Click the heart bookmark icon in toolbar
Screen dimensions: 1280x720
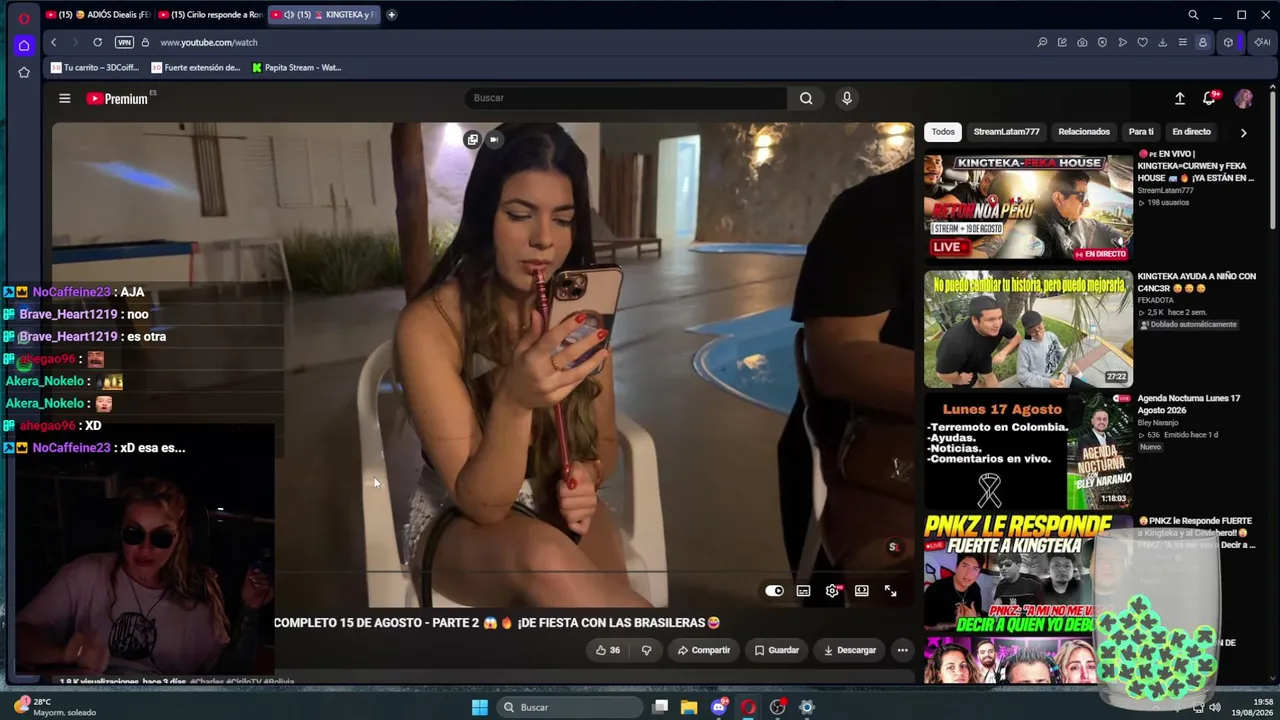[1142, 42]
